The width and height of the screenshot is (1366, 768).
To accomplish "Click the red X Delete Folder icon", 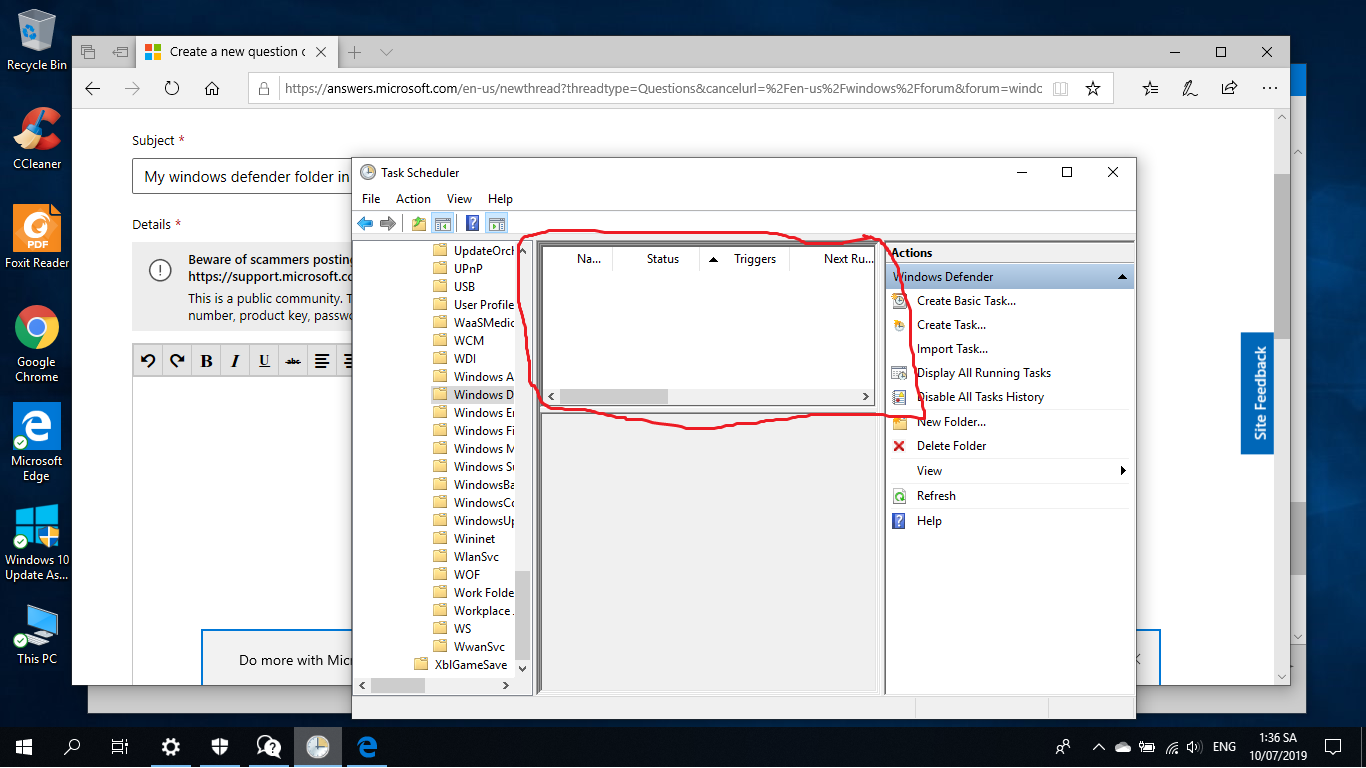I will click(x=899, y=446).
